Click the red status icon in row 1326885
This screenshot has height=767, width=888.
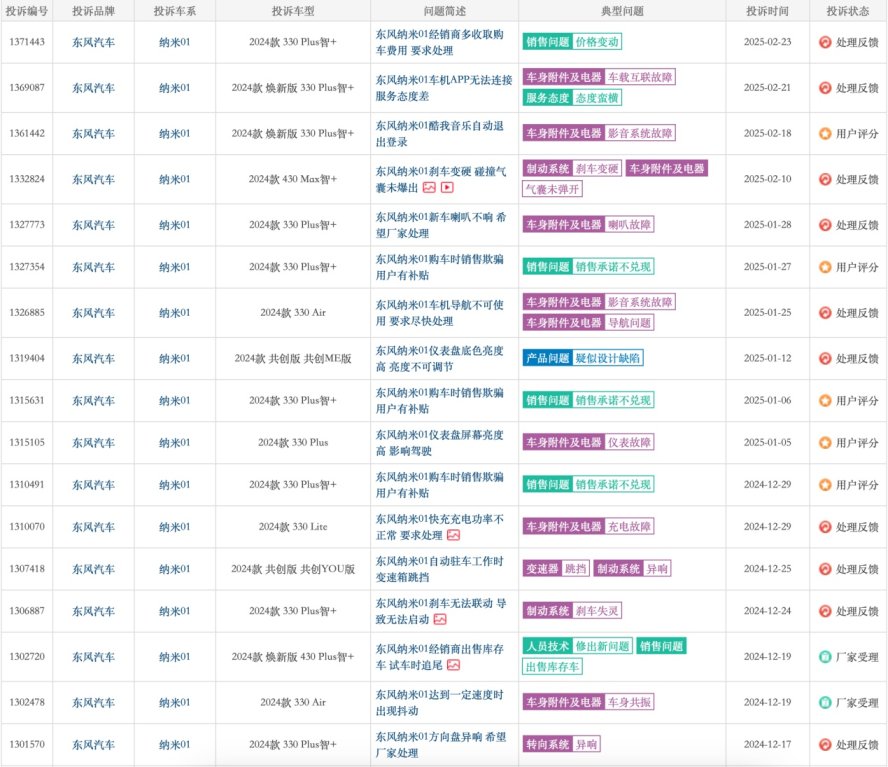point(825,313)
